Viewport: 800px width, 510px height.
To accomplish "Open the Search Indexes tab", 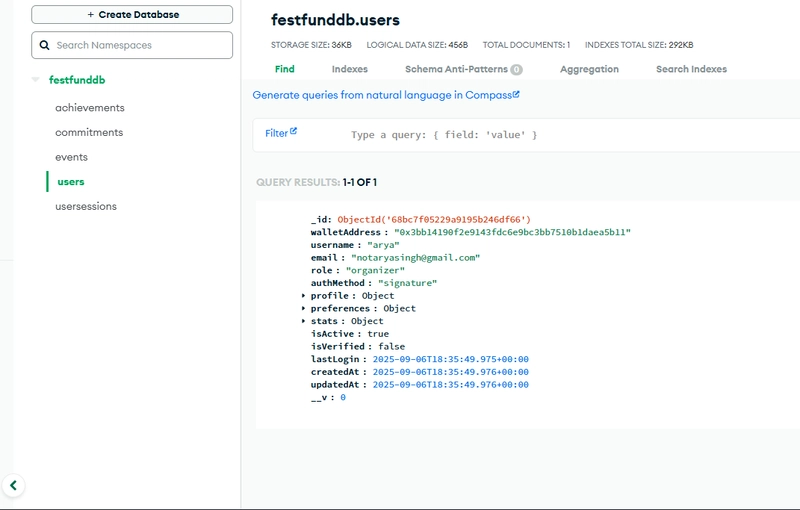I will tap(691, 69).
